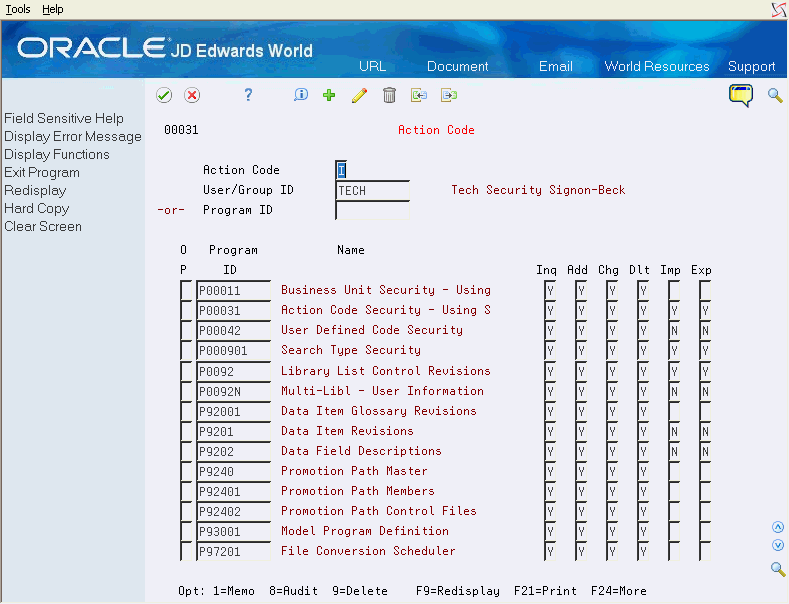Click the trash can Delete icon
This screenshot has width=789, height=604.
389,95
